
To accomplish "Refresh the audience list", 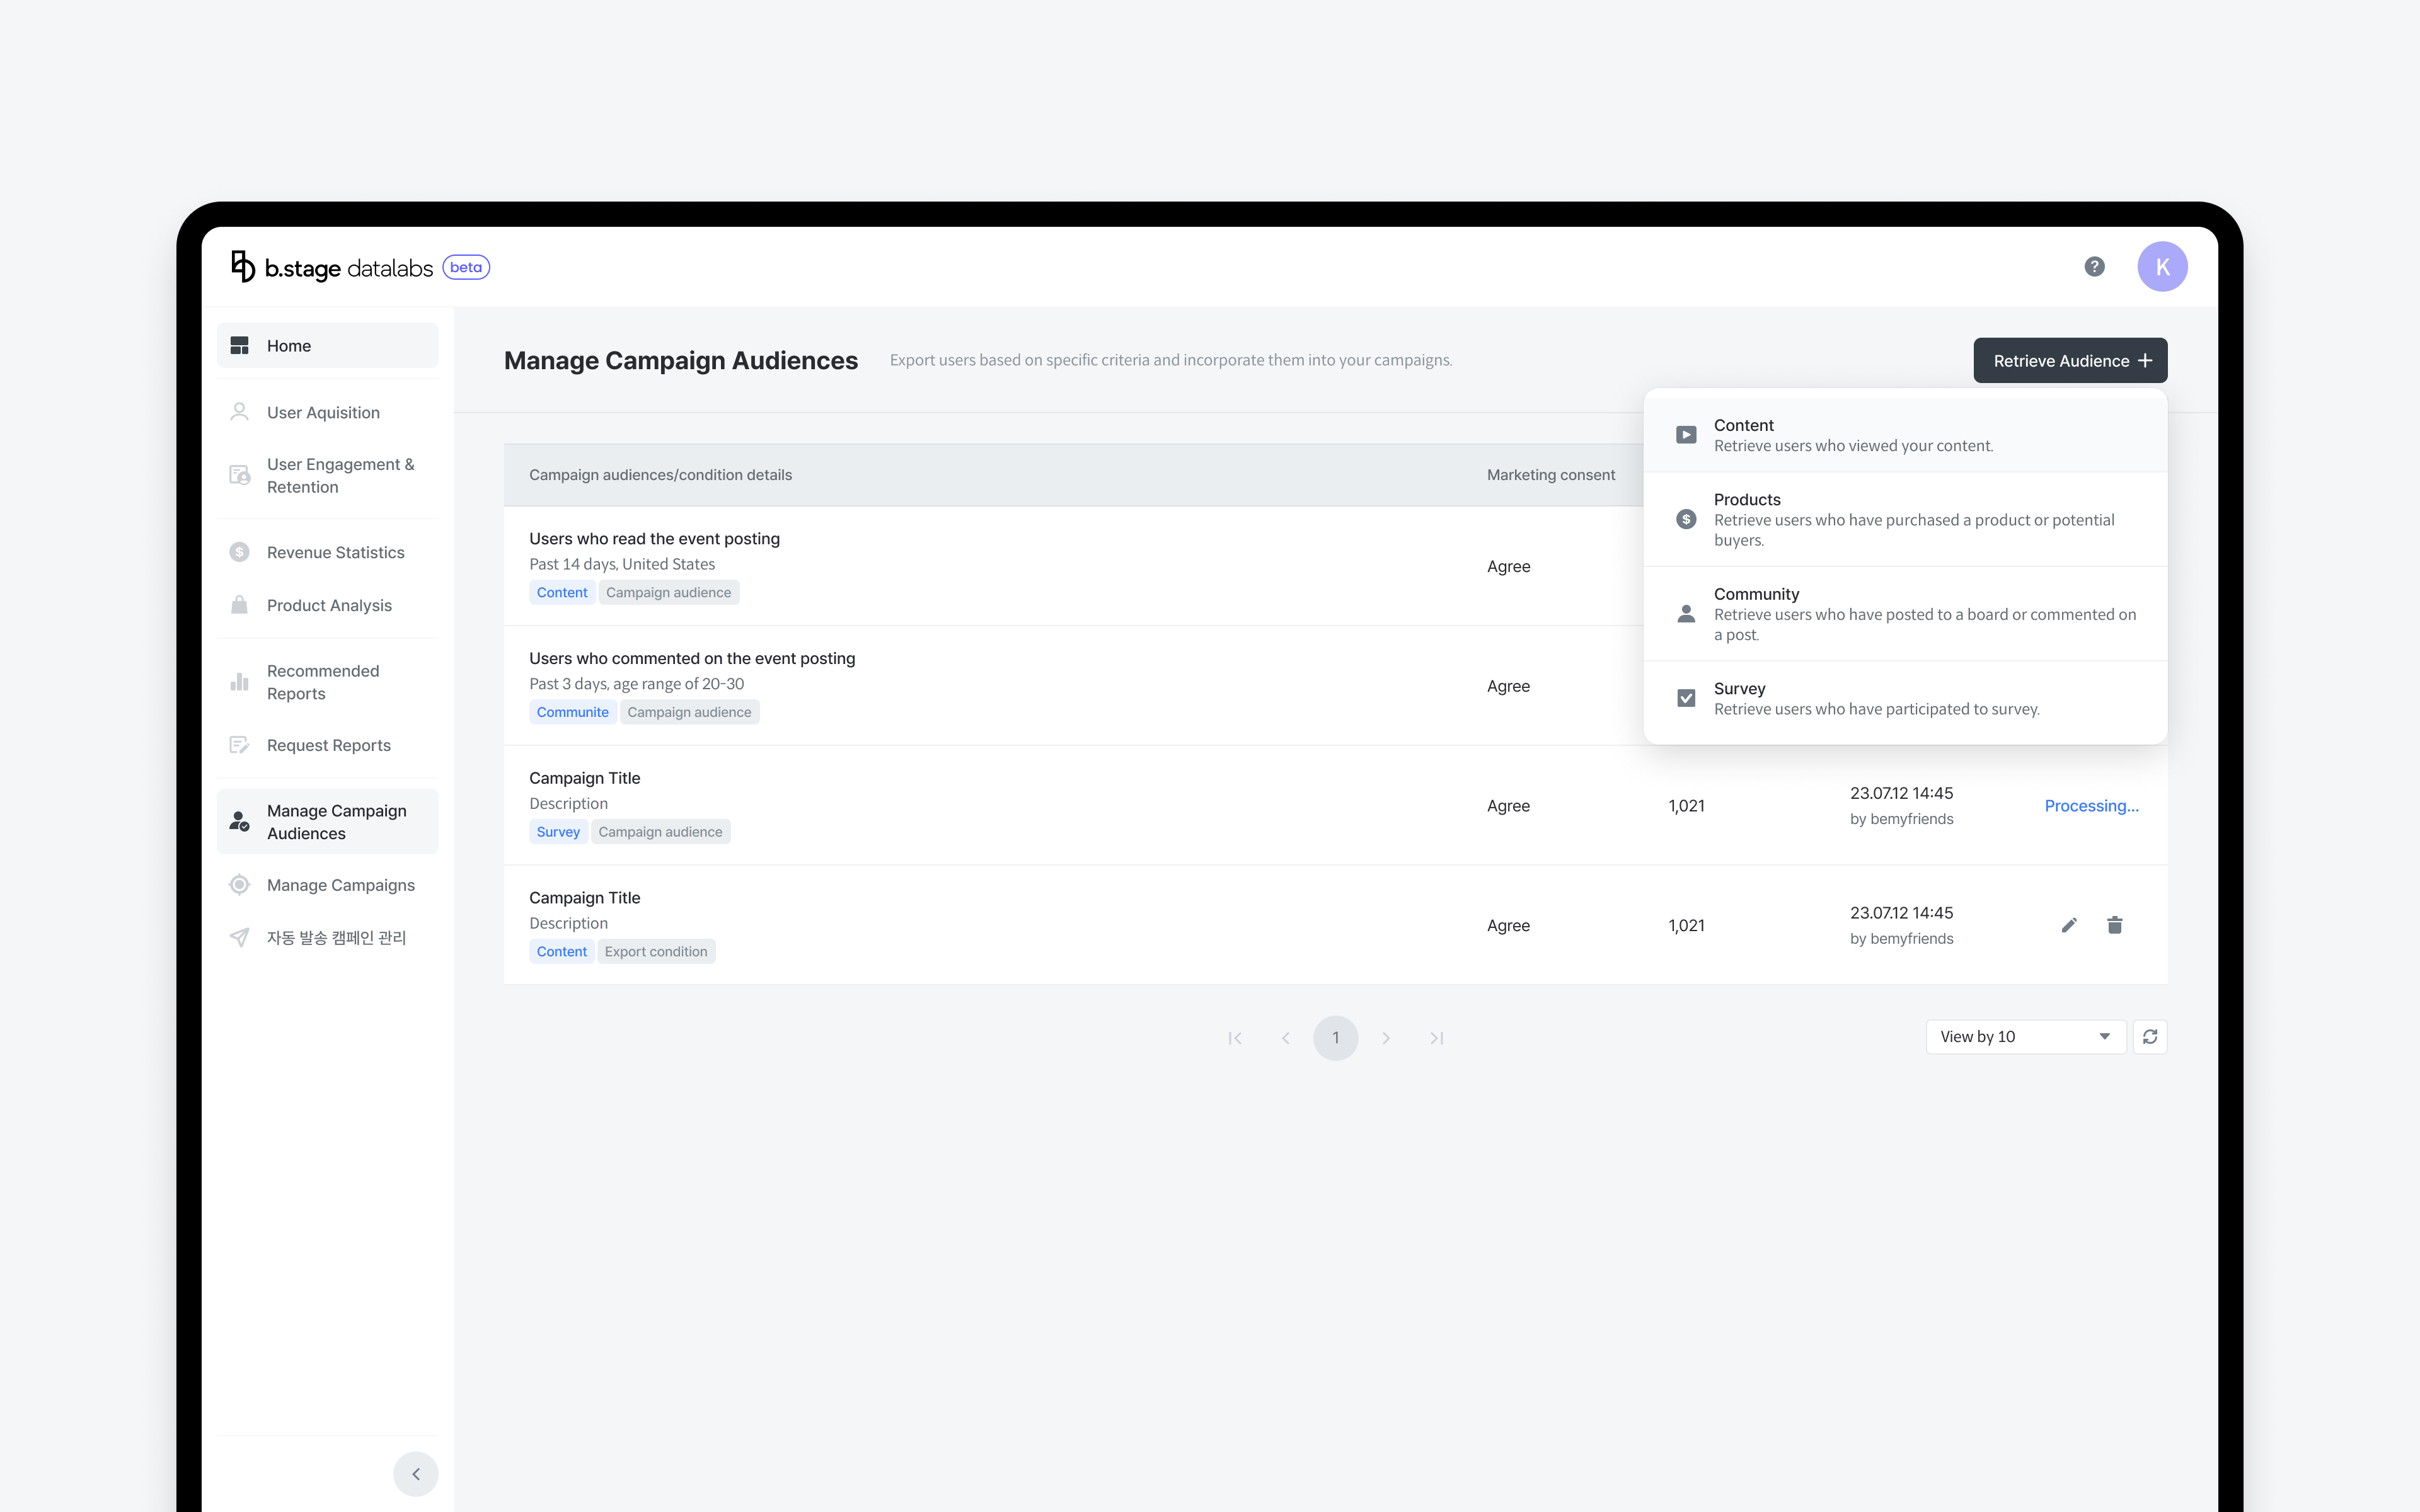I will coord(2150,1037).
